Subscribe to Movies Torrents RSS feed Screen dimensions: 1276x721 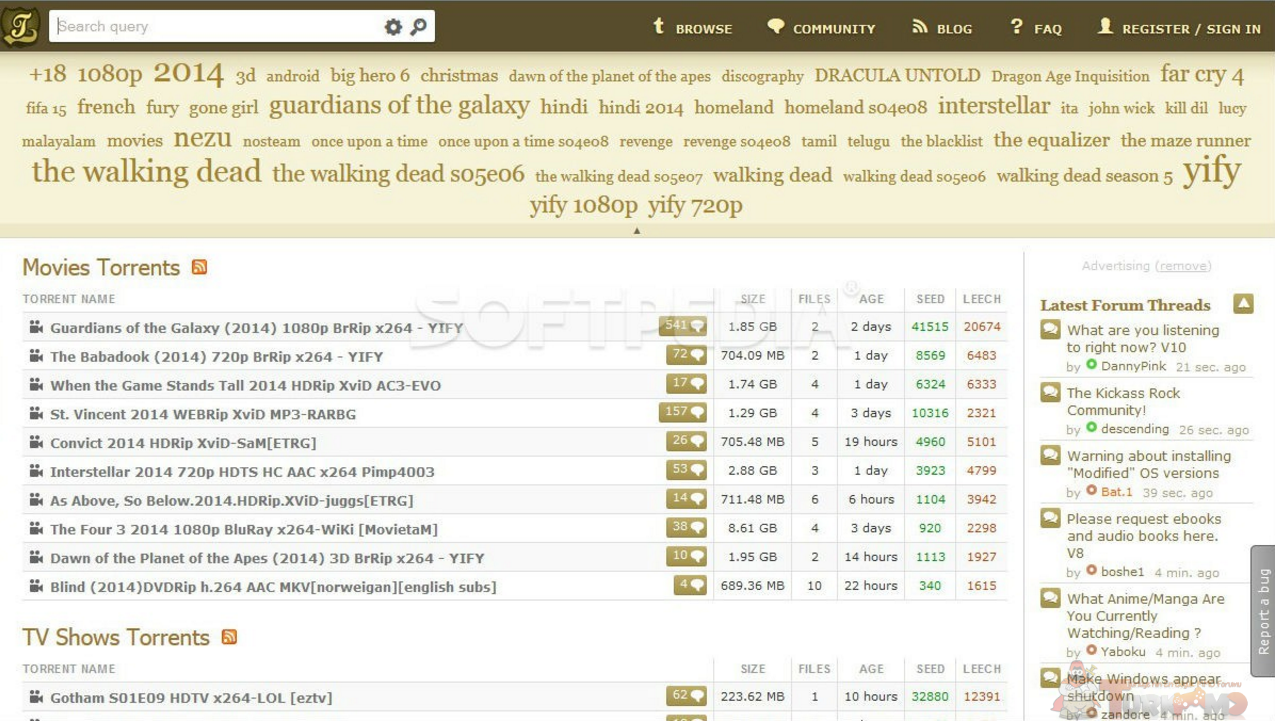tap(200, 267)
